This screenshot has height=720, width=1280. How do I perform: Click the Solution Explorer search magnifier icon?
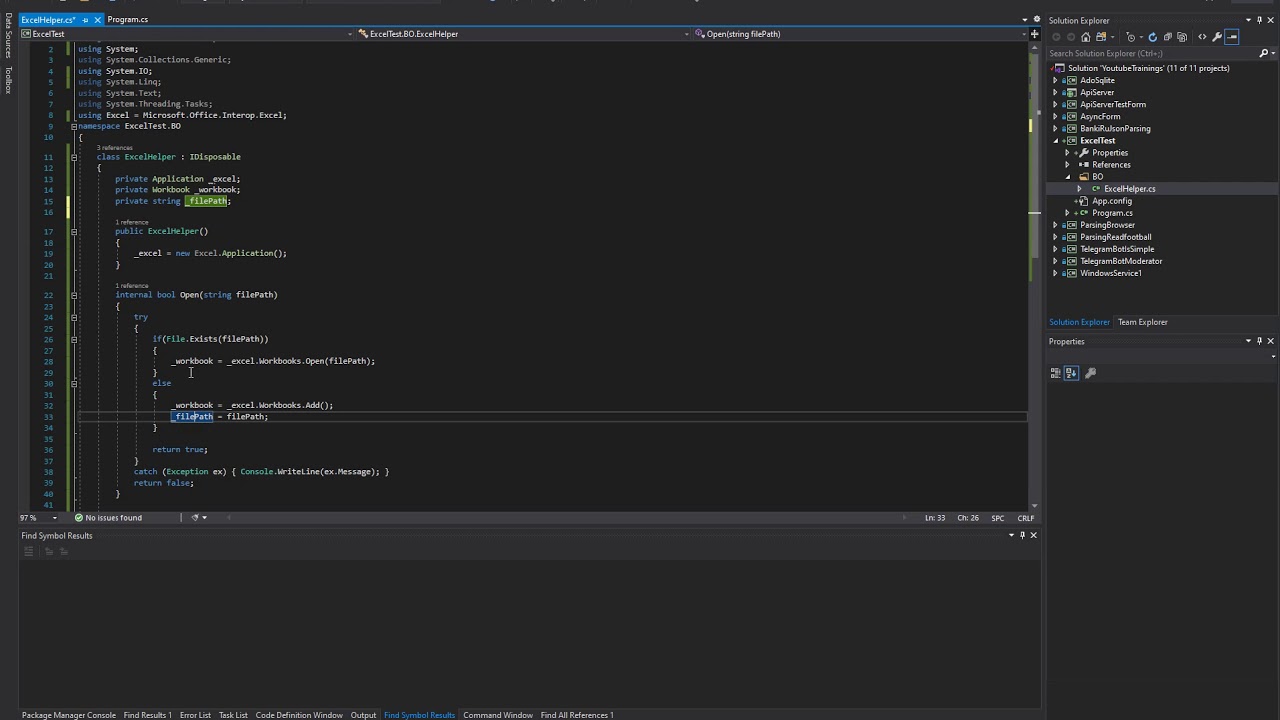pyautogui.click(x=1263, y=53)
